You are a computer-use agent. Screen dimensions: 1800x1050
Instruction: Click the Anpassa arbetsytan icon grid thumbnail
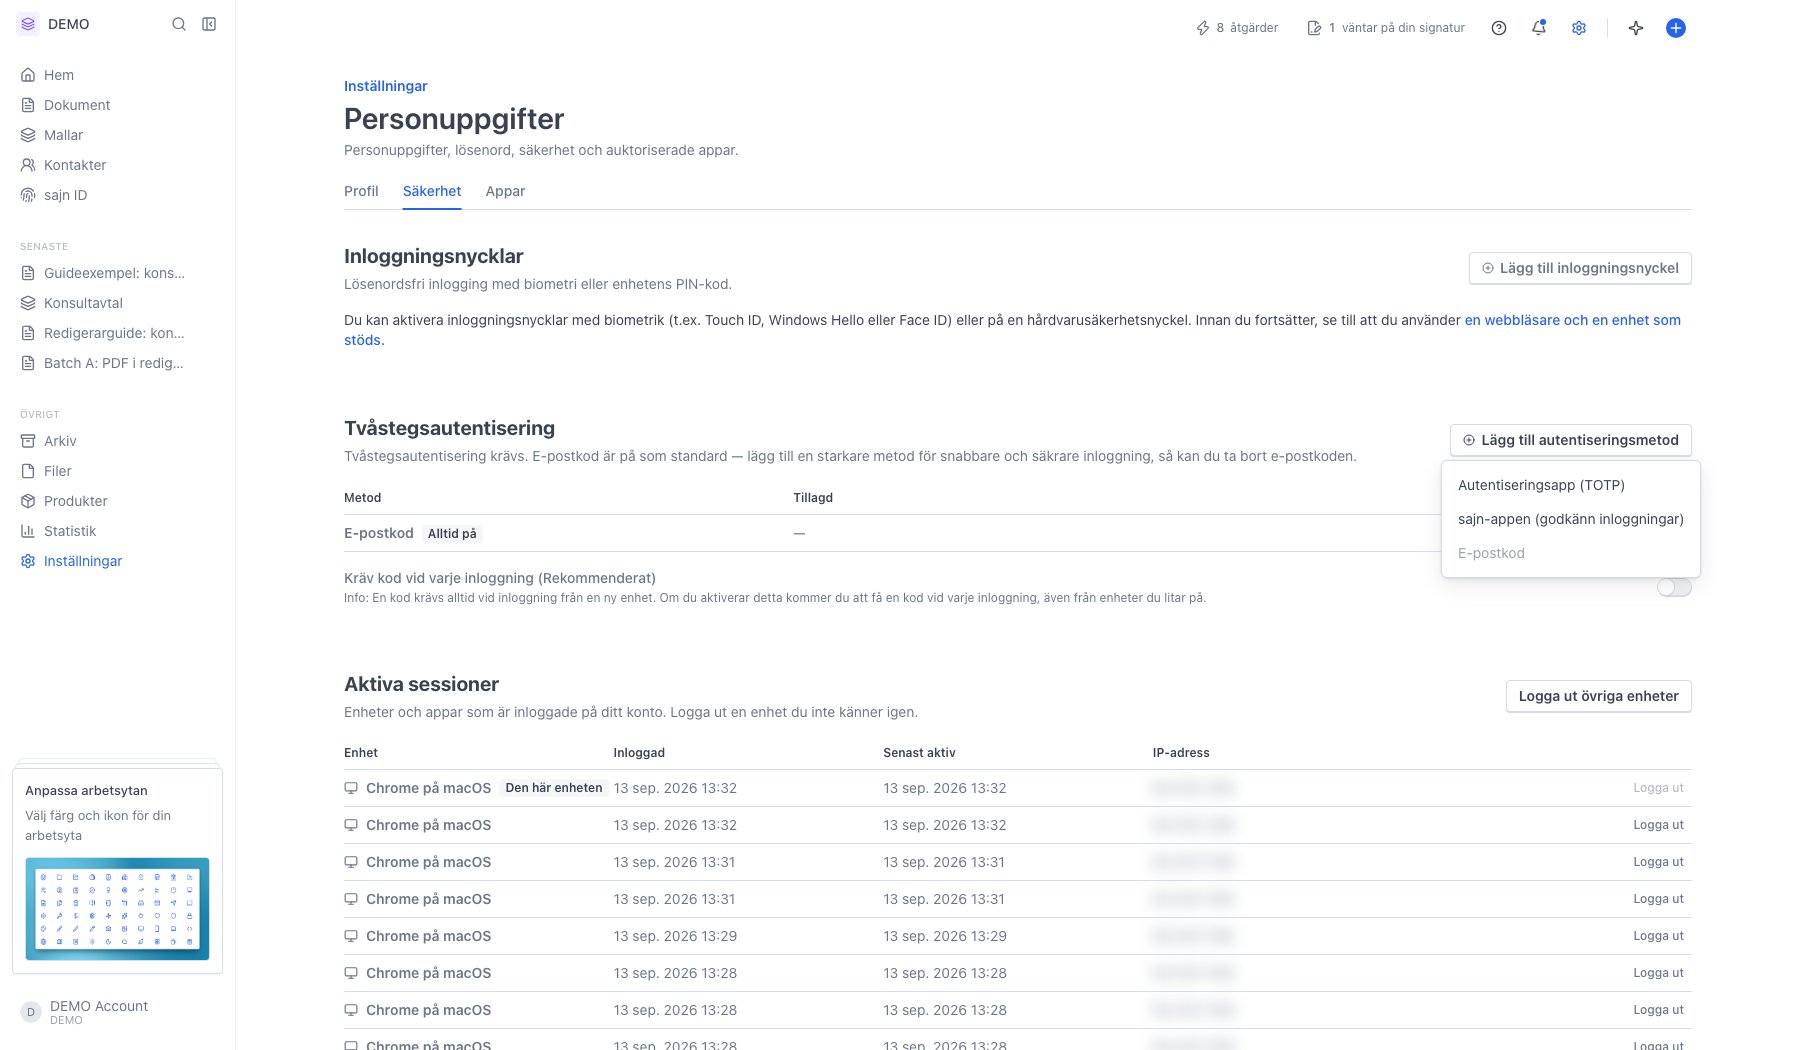pos(117,909)
